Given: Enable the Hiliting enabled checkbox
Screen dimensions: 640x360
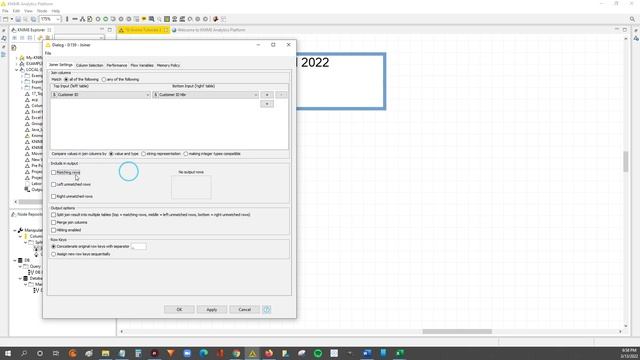Looking at the screenshot, I should [x=53, y=230].
